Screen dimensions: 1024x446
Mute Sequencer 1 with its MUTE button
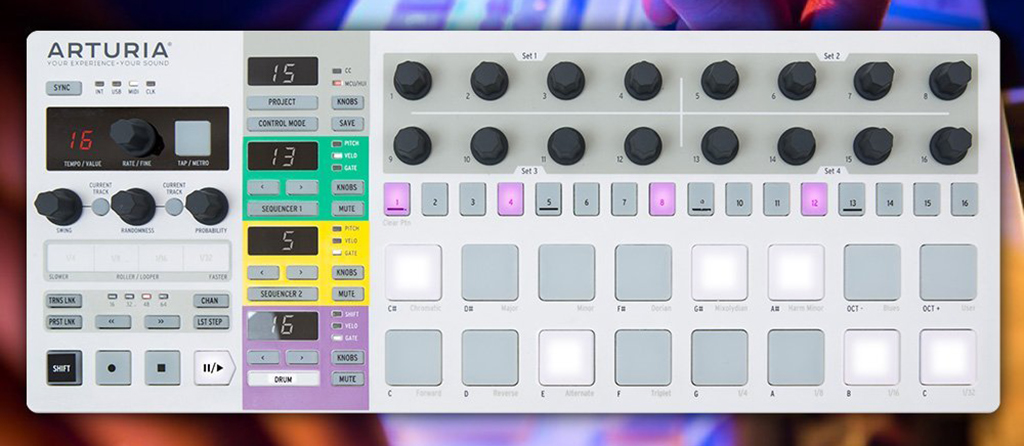pos(347,210)
